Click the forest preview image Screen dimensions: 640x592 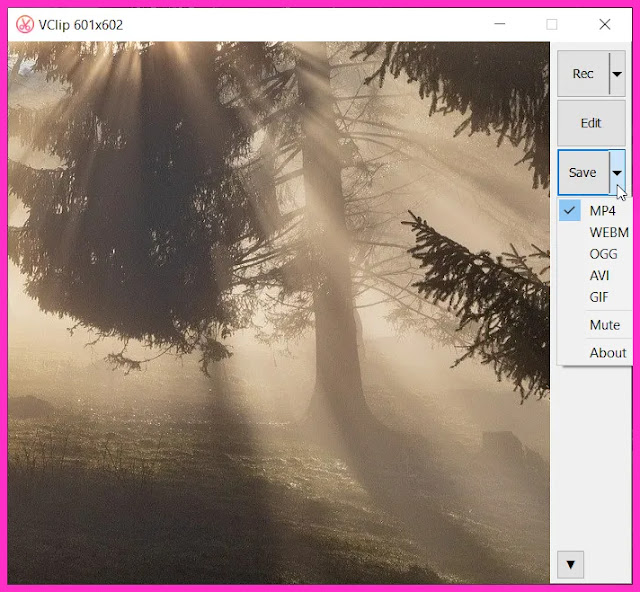pos(279,312)
